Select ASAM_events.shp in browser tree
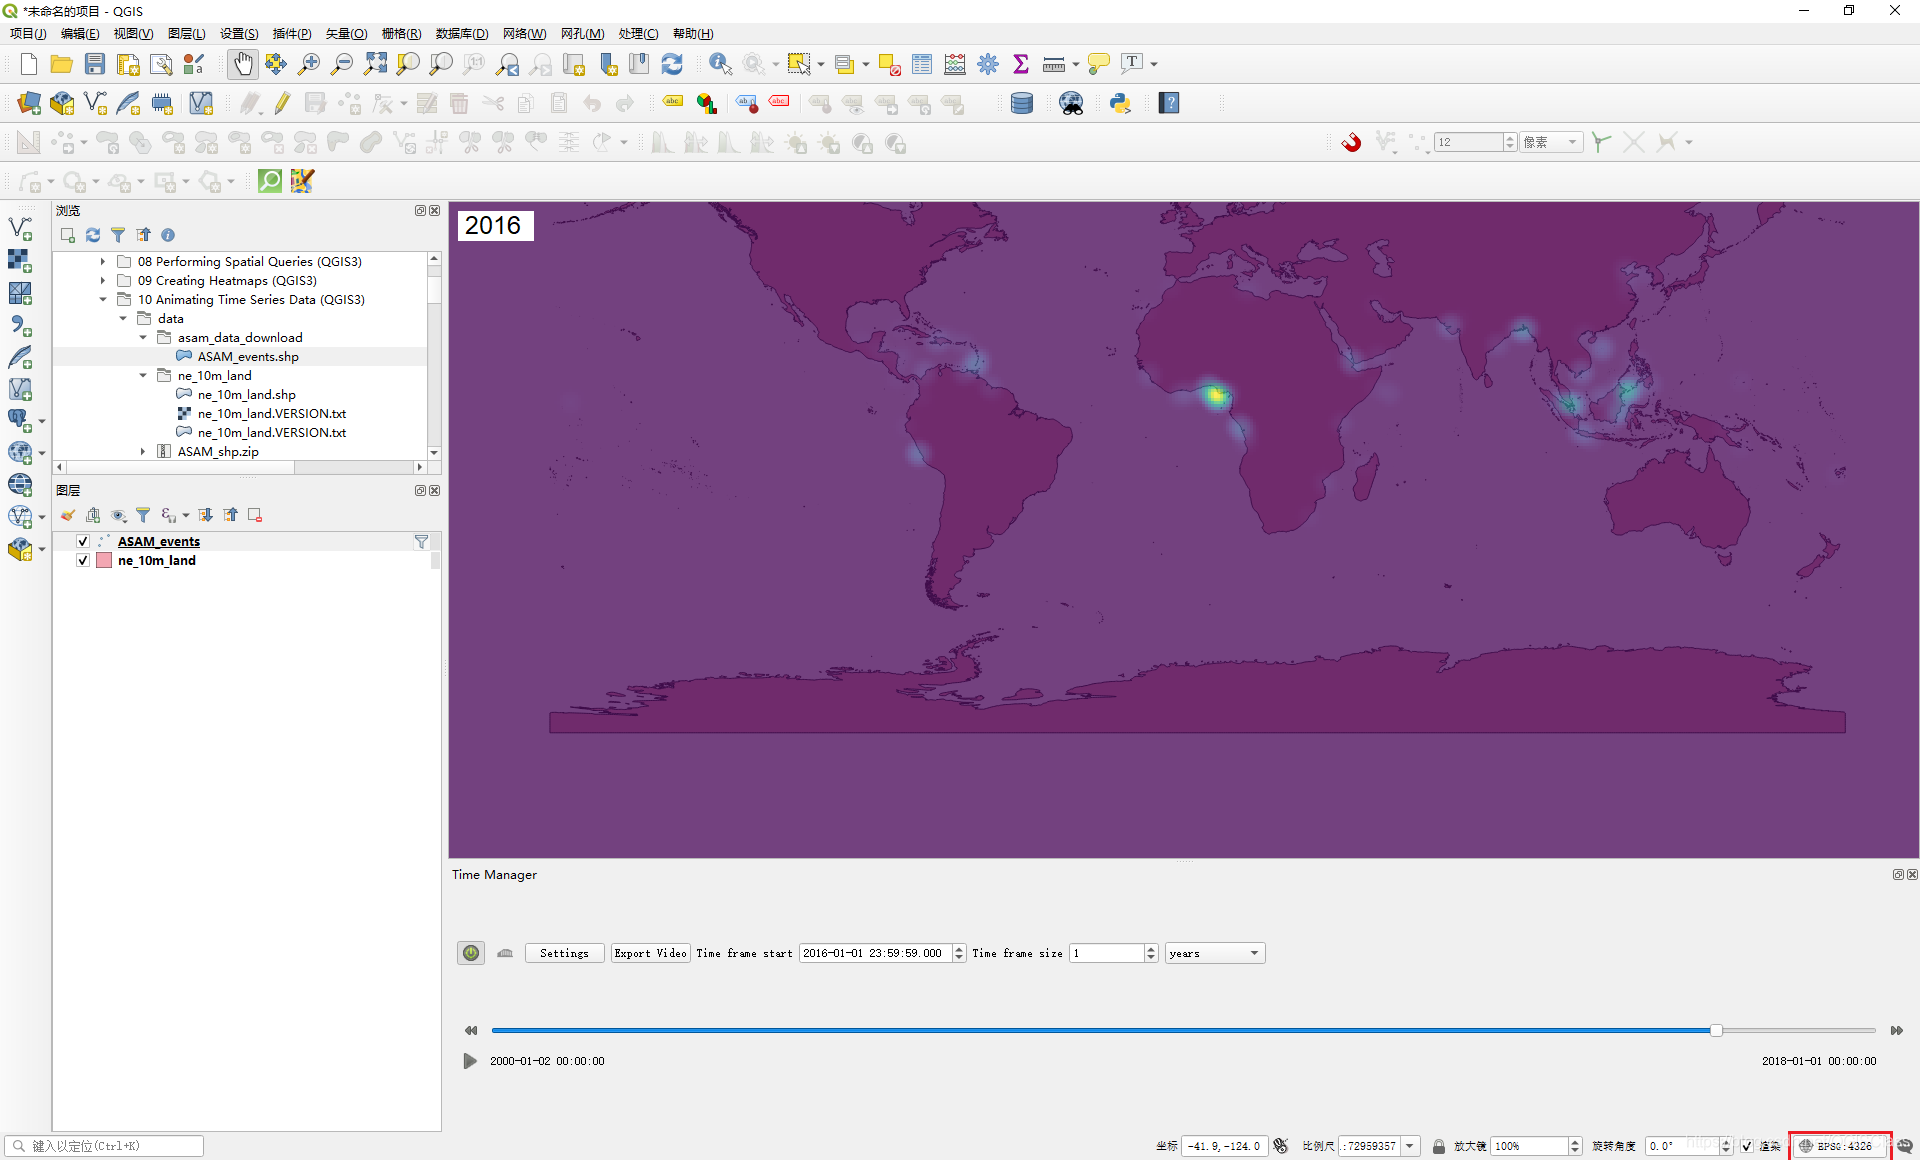 click(x=248, y=357)
